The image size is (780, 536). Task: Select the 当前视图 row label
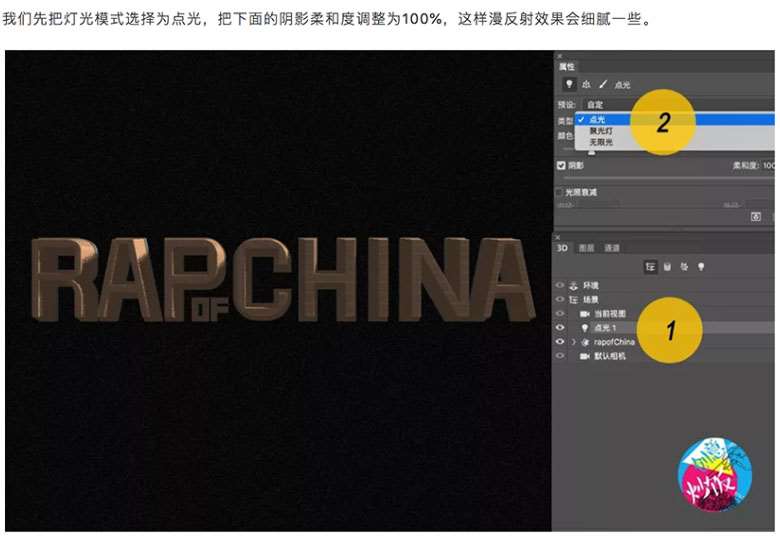point(610,314)
